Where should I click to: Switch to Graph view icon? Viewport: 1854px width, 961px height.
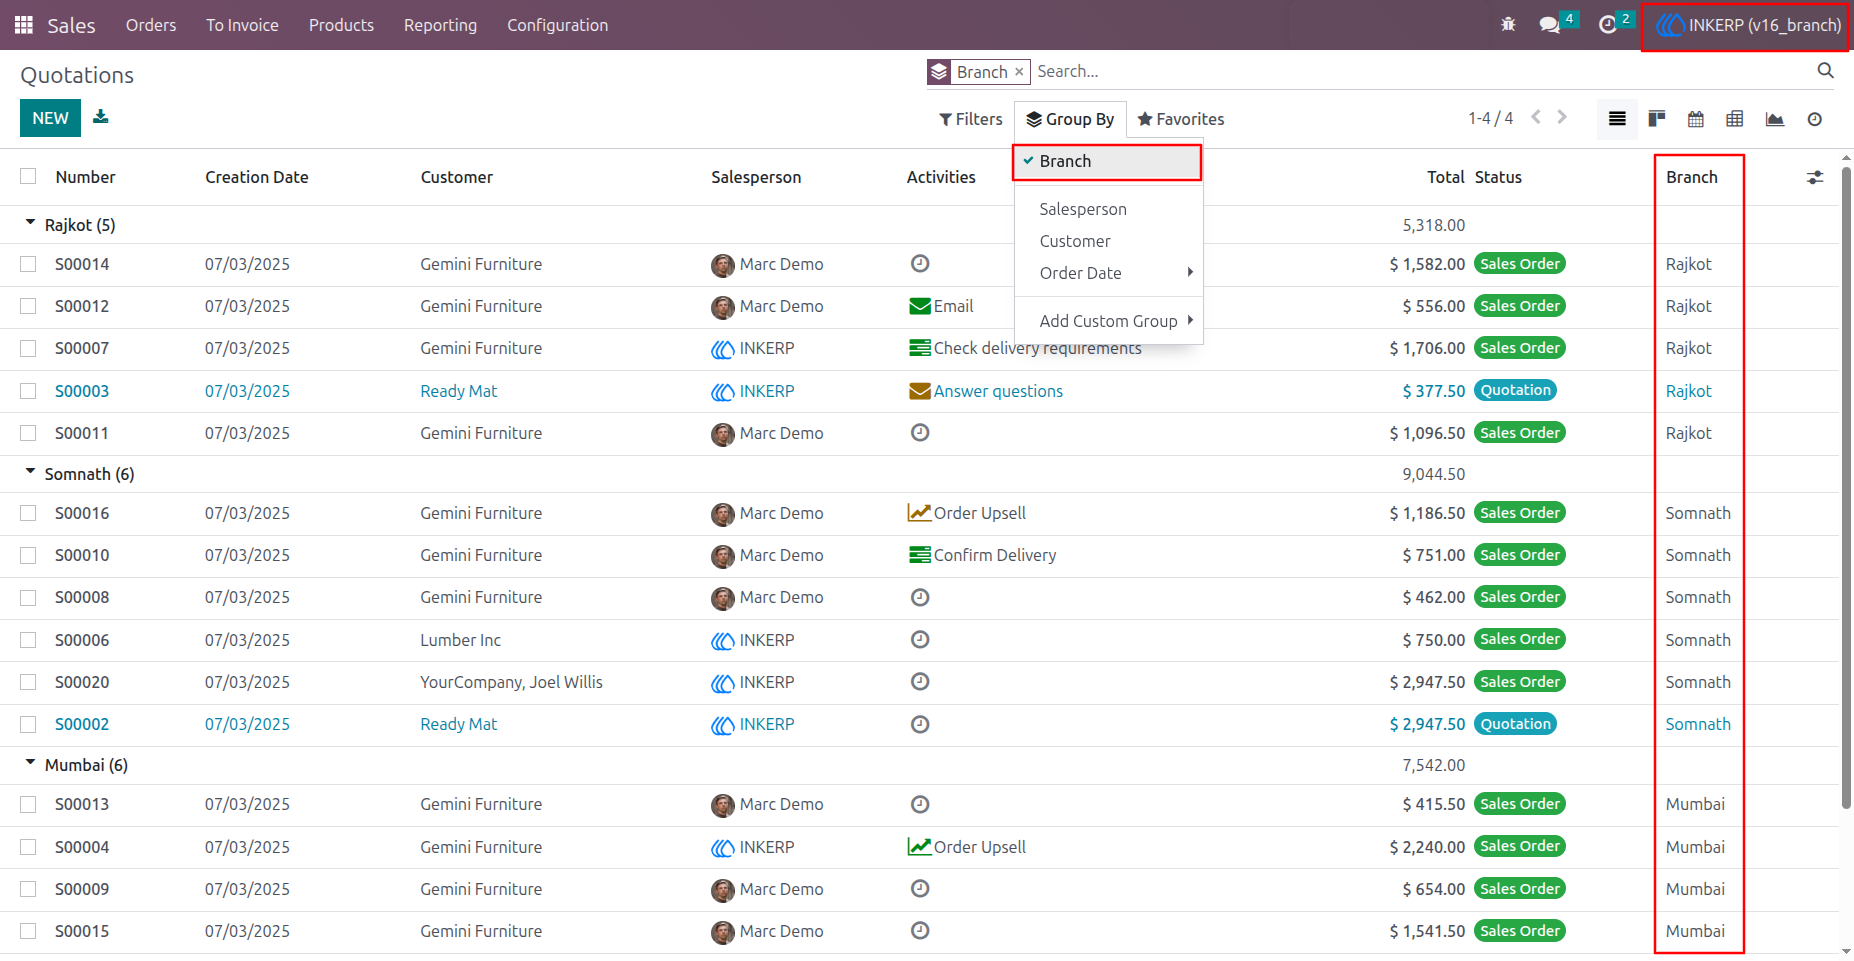(1775, 119)
